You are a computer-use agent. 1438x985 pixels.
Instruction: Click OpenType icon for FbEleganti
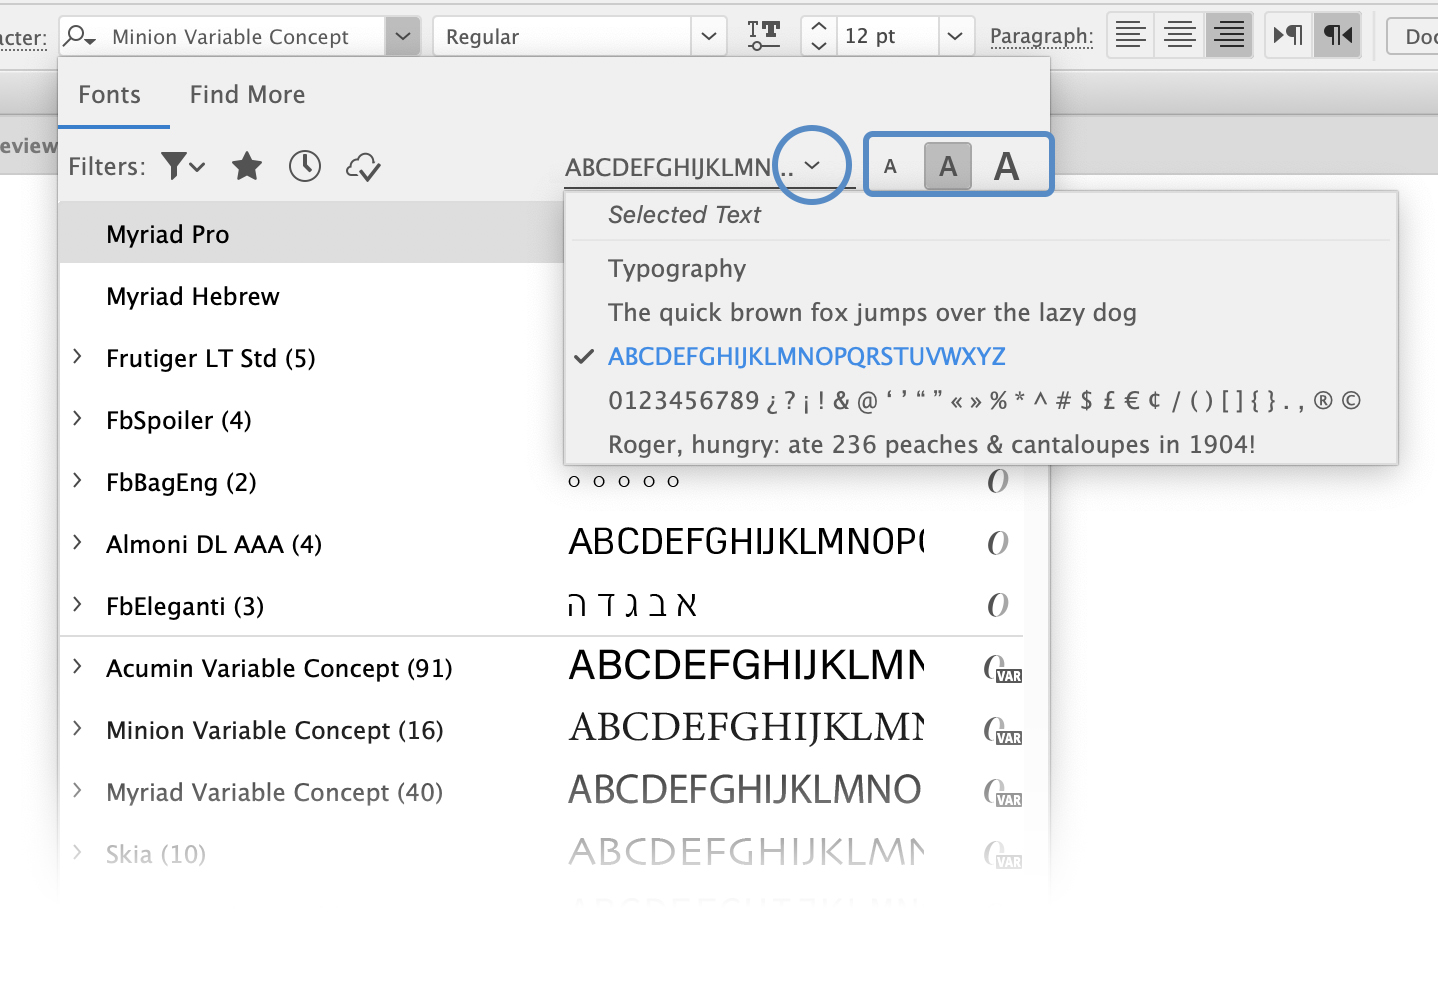tap(998, 606)
